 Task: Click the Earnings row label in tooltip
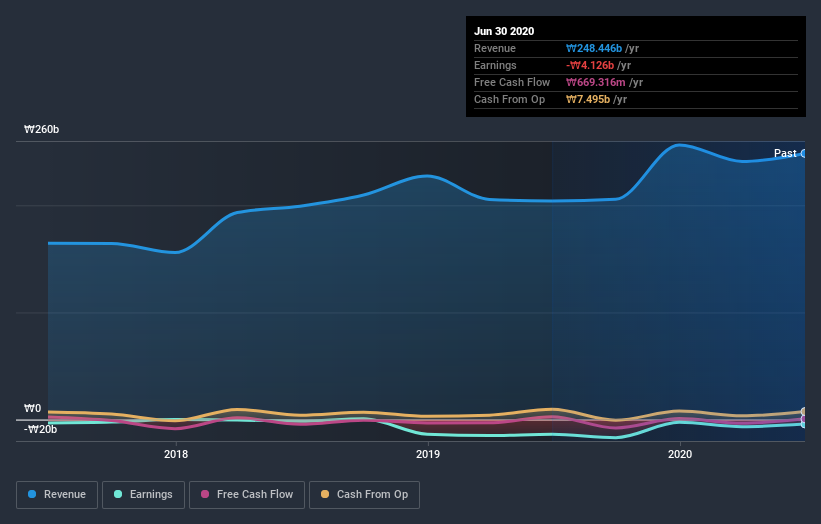495,65
